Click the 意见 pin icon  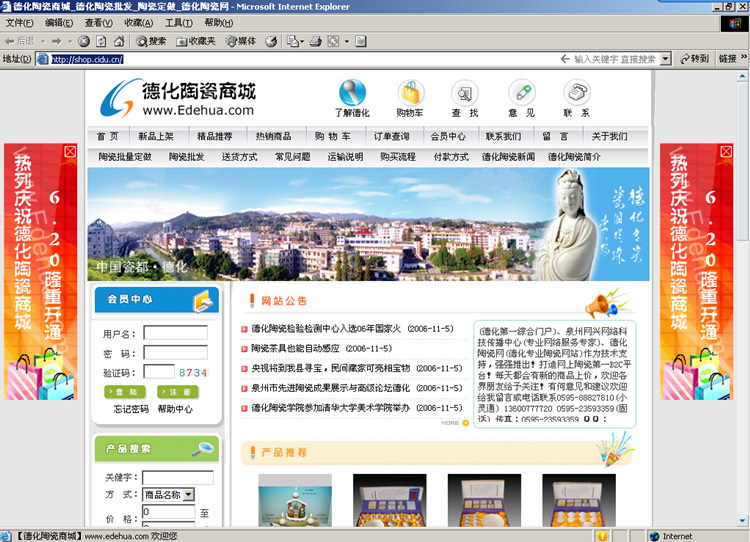[522, 92]
